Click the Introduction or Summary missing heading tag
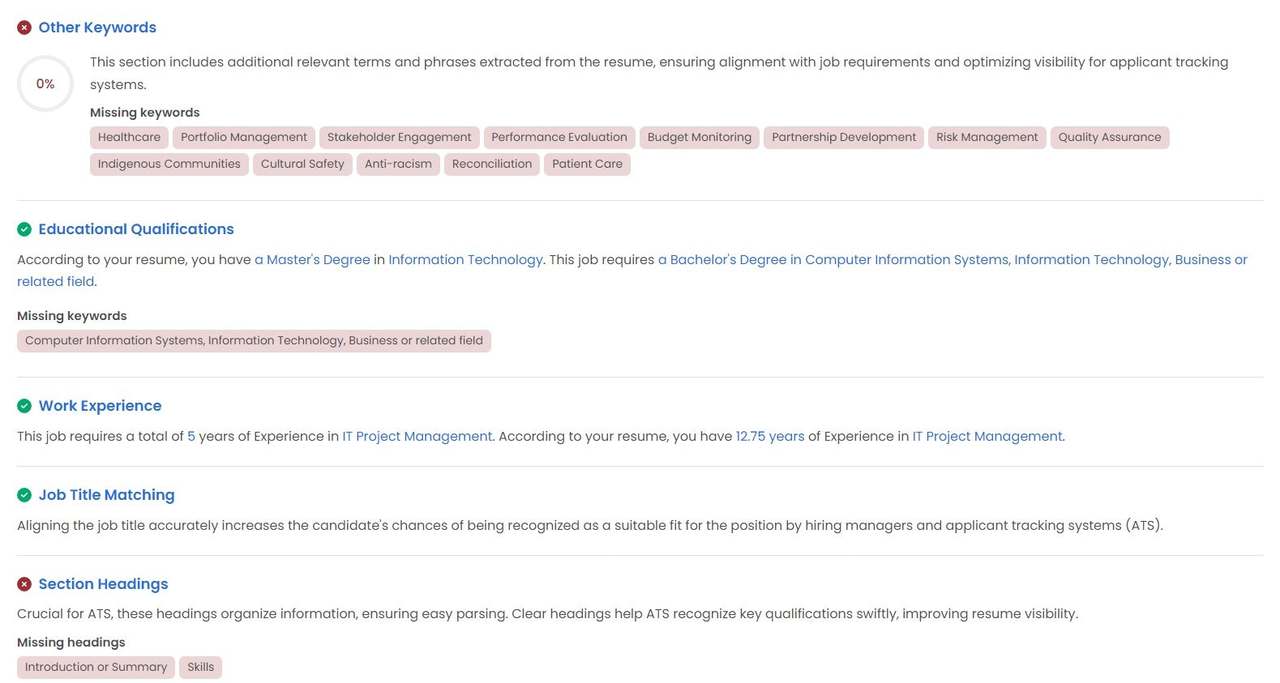The width and height of the screenshot is (1280, 683). [x=96, y=667]
